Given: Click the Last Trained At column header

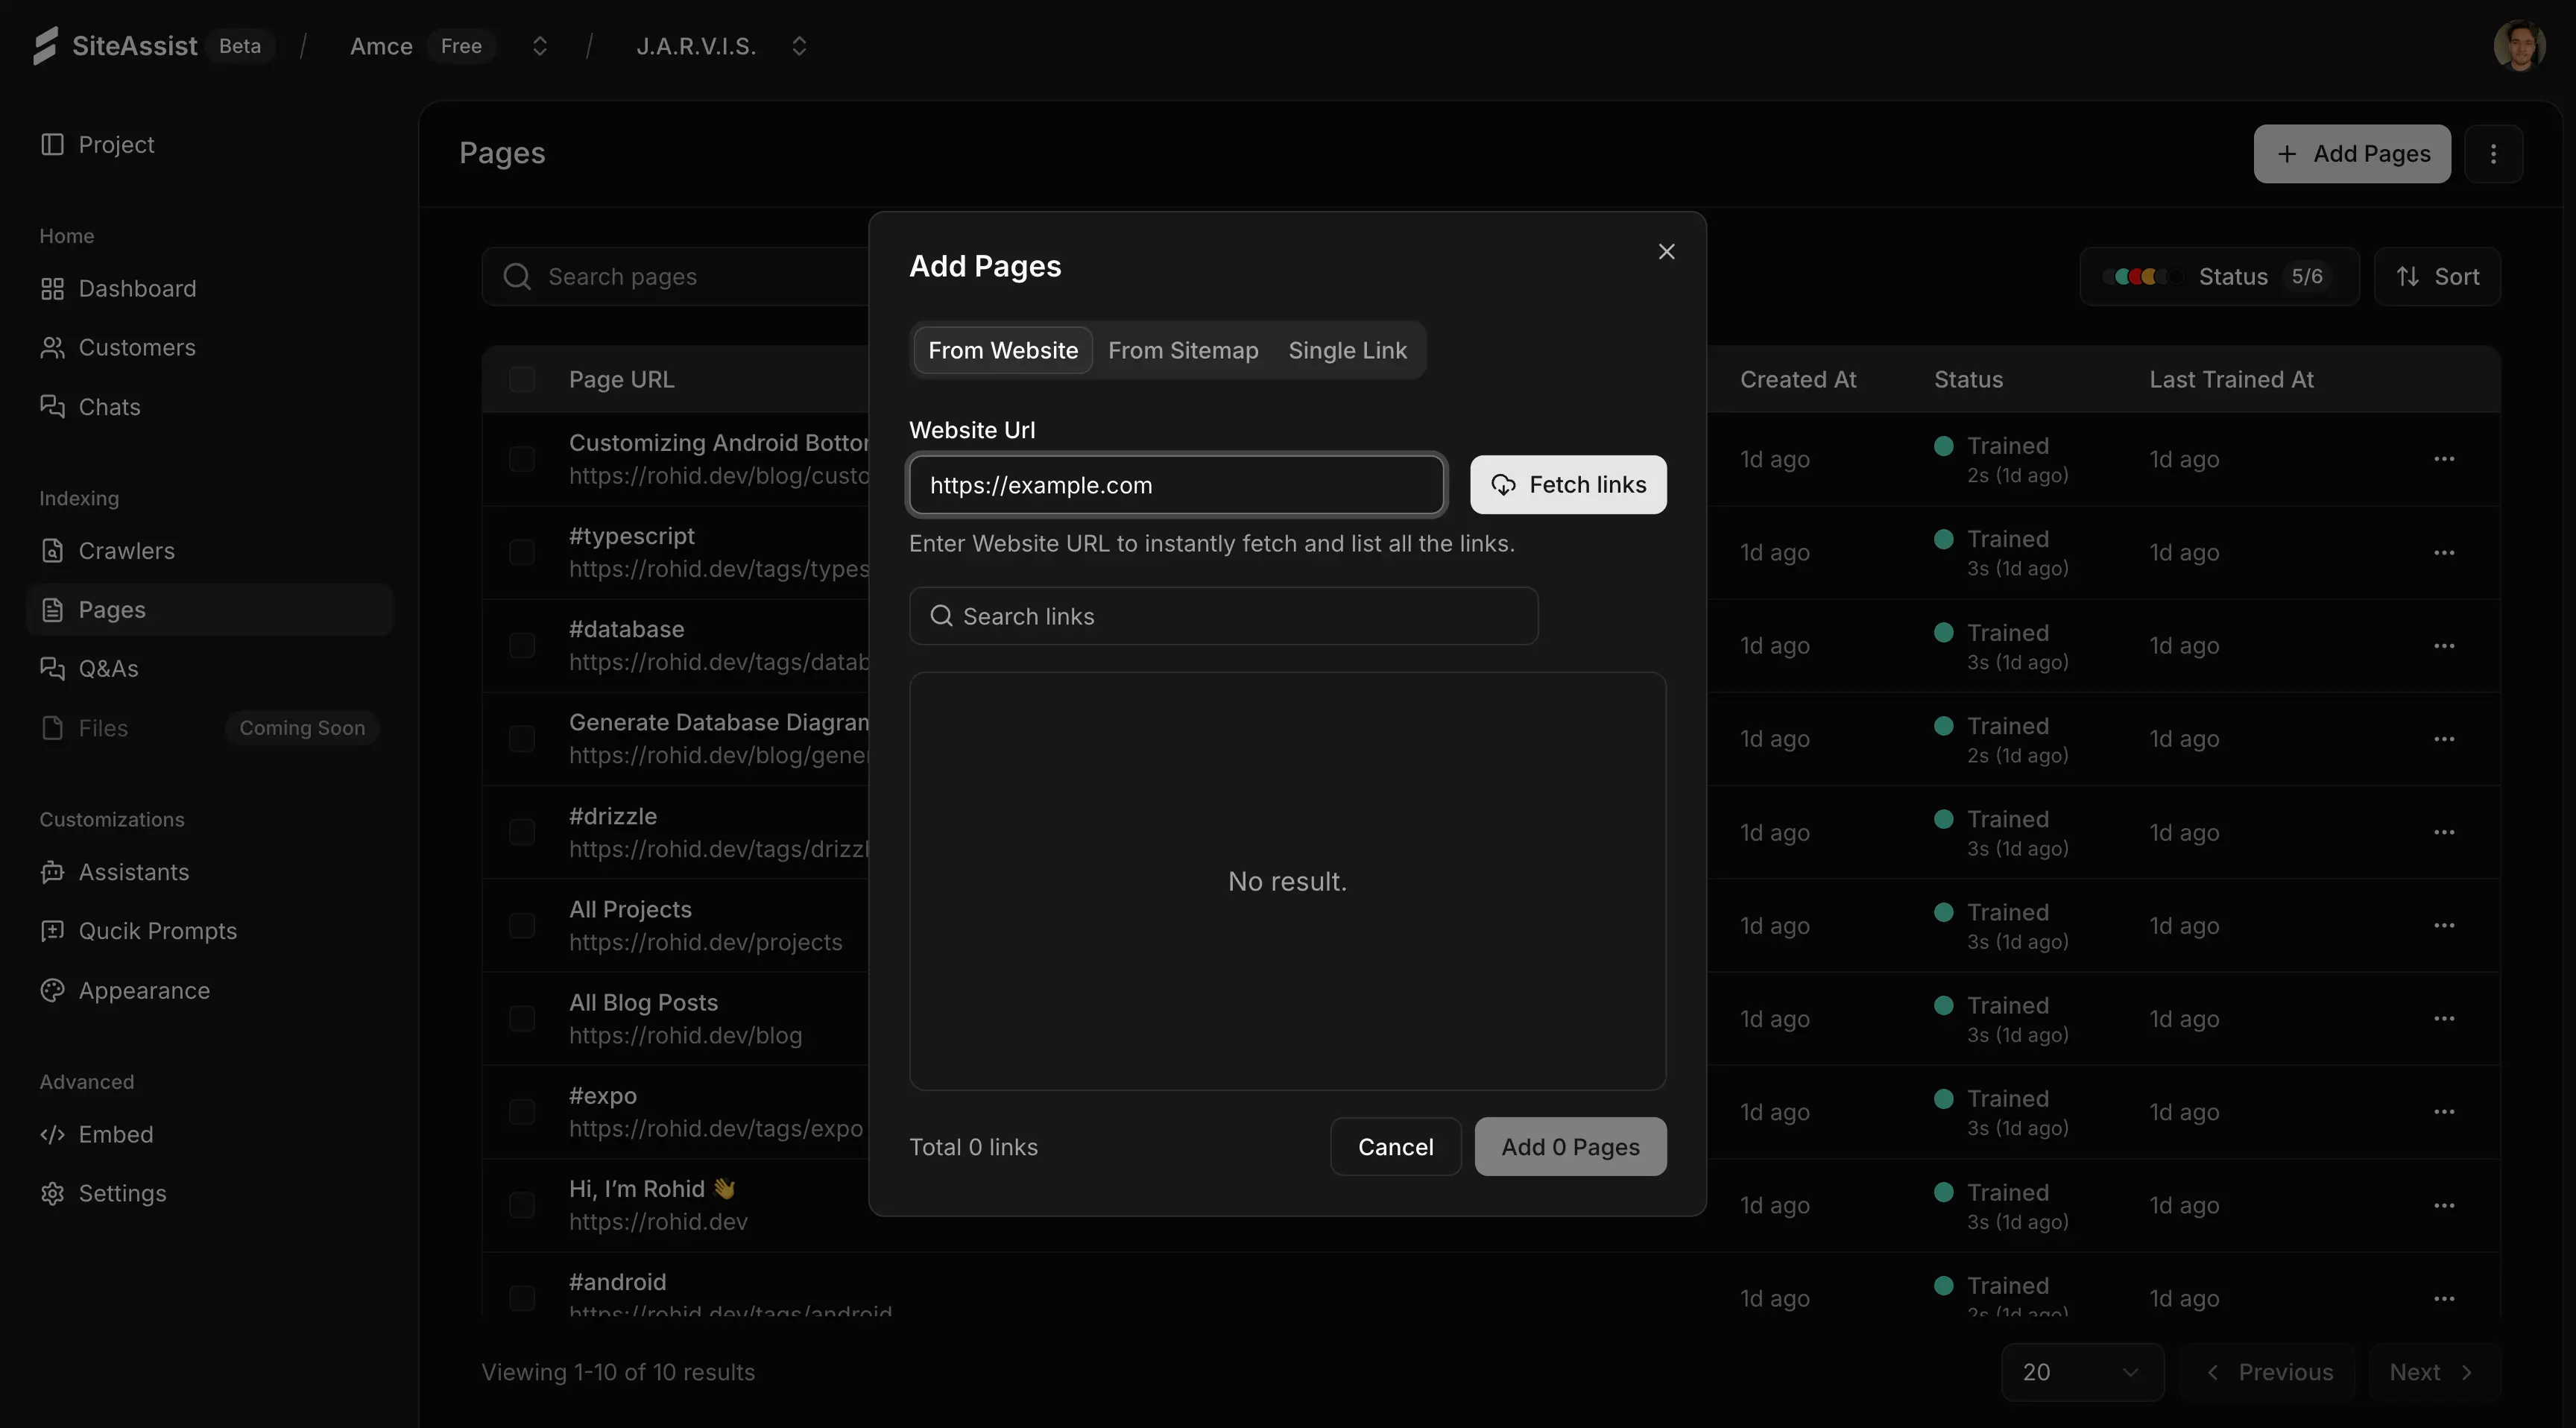Looking at the screenshot, I should (2232, 380).
